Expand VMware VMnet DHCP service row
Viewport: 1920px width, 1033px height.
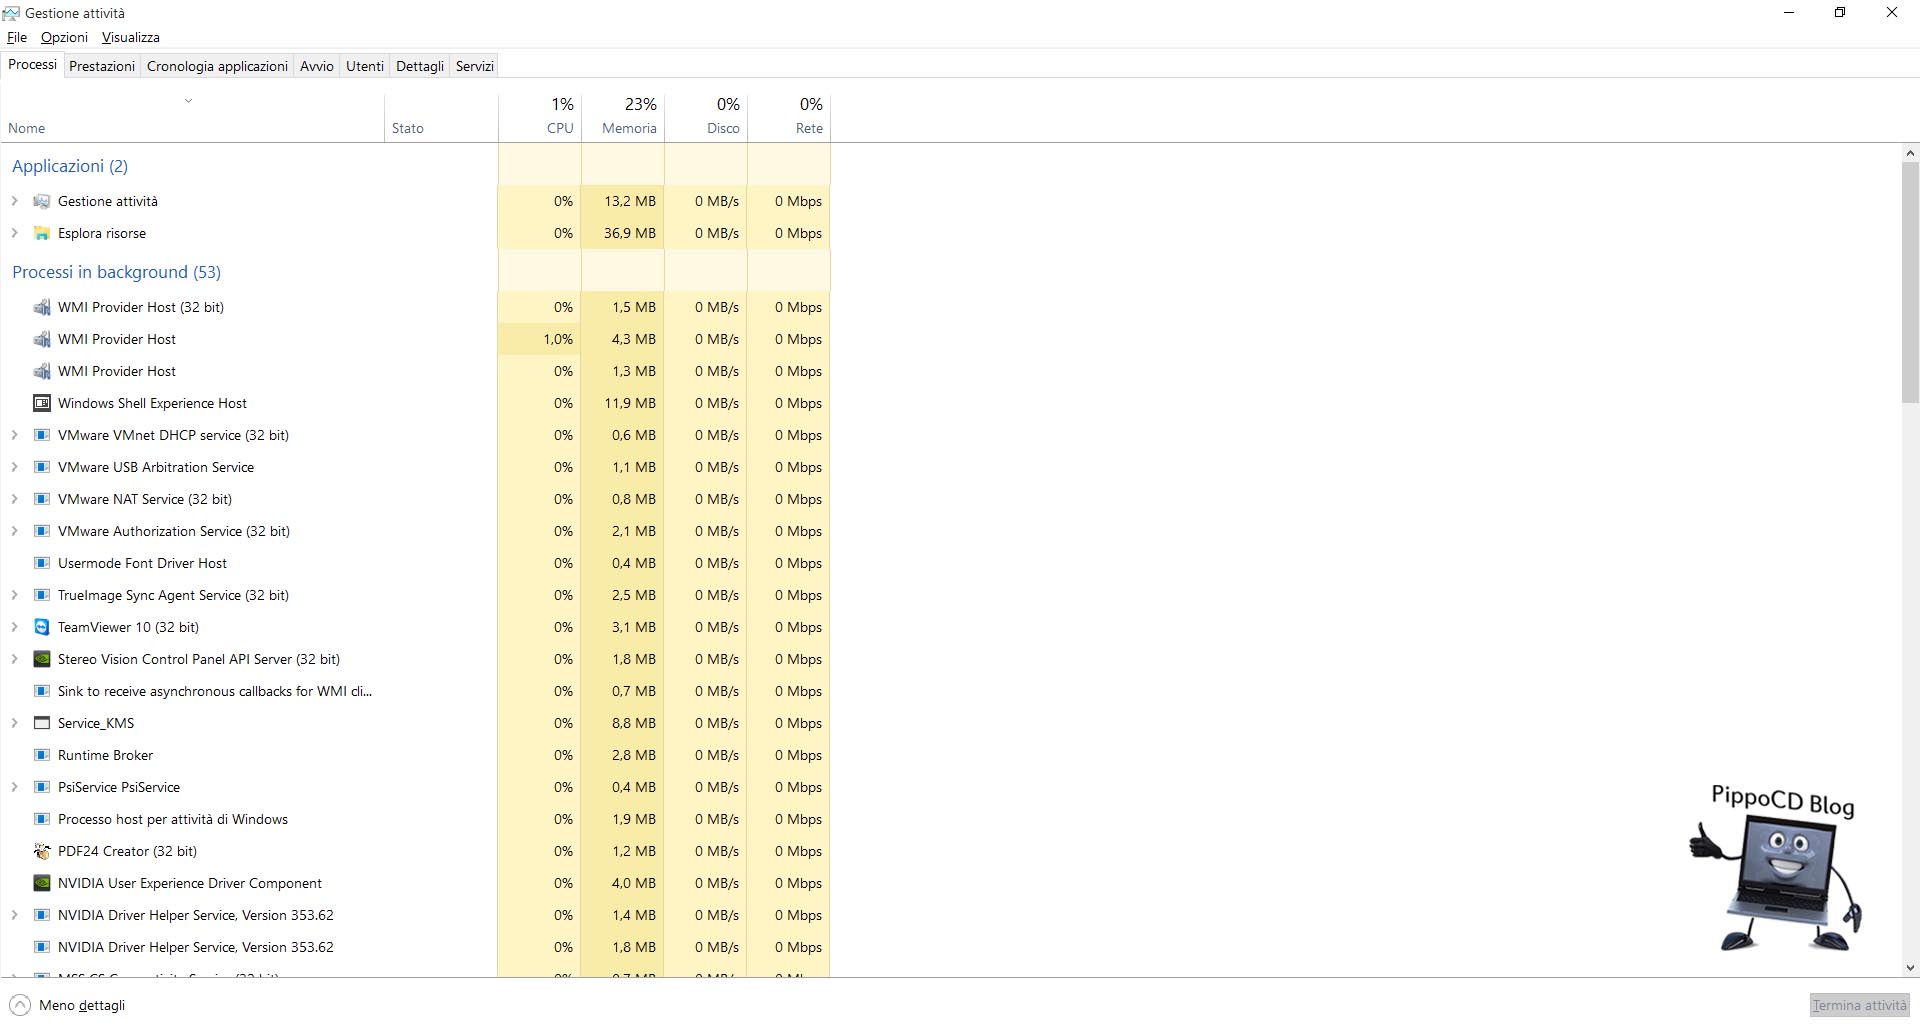point(14,435)
